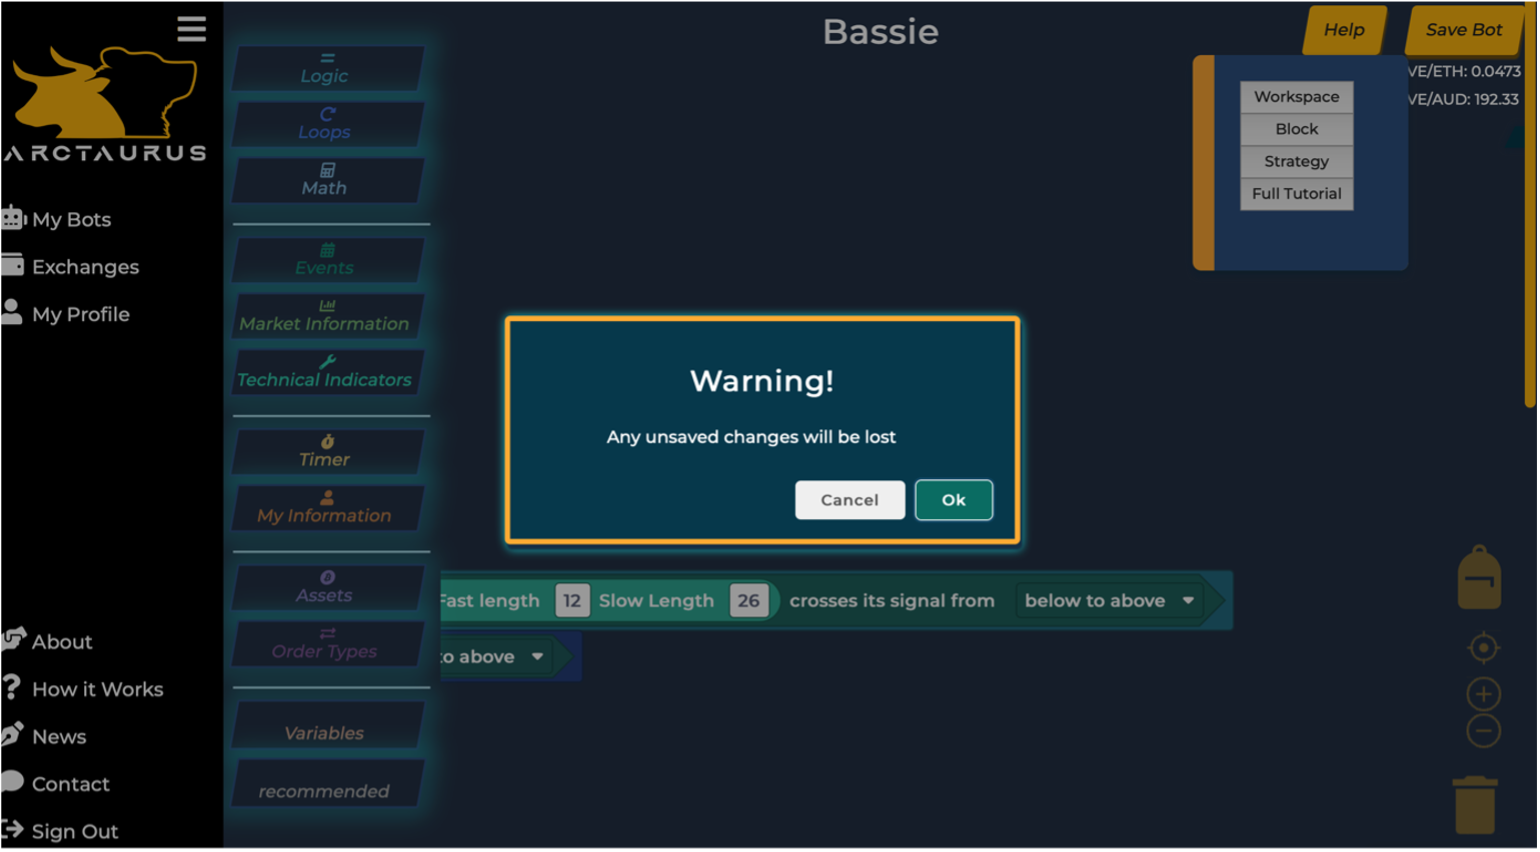
Task: Cancel the unsaved changes warning
Action: (849, 500)
